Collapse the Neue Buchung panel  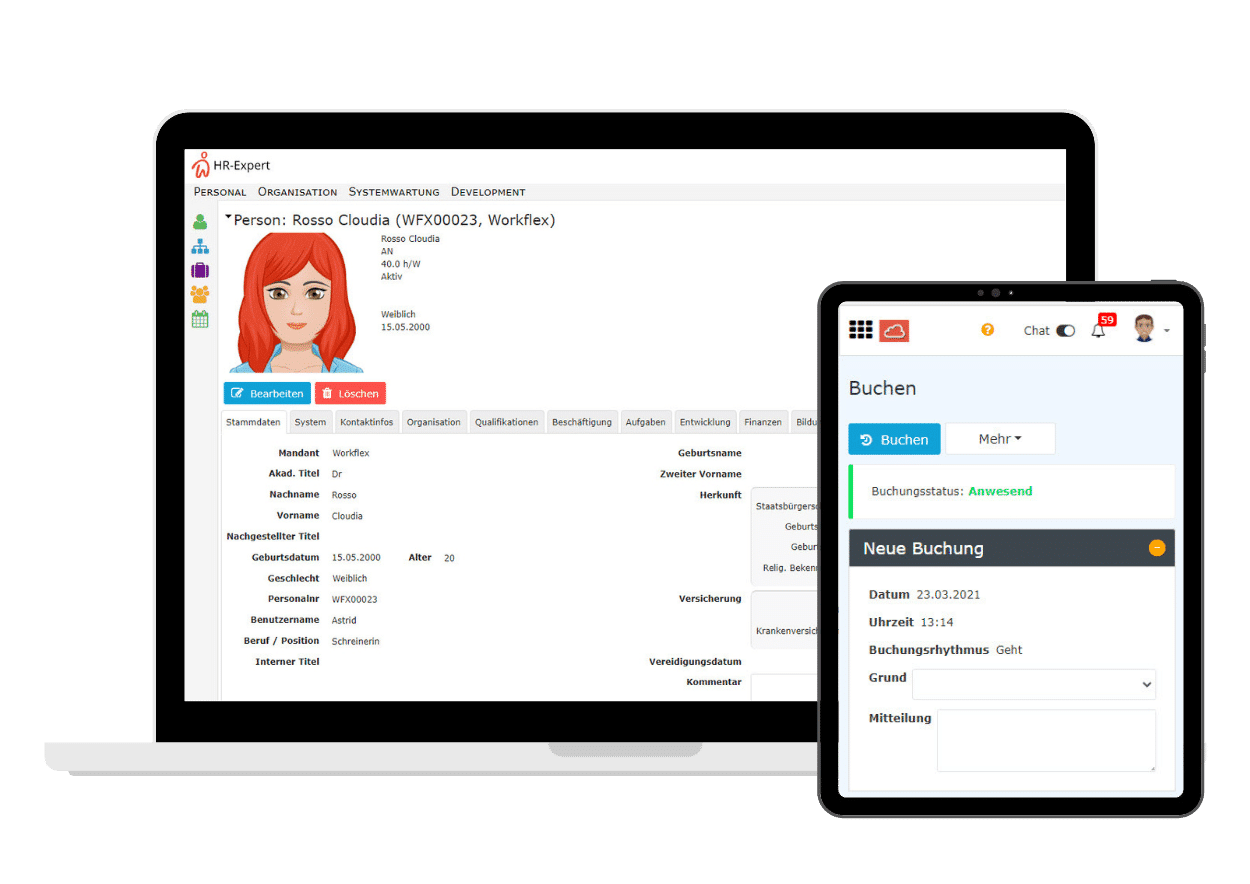pyautogui.click(x=1157, y=547)
